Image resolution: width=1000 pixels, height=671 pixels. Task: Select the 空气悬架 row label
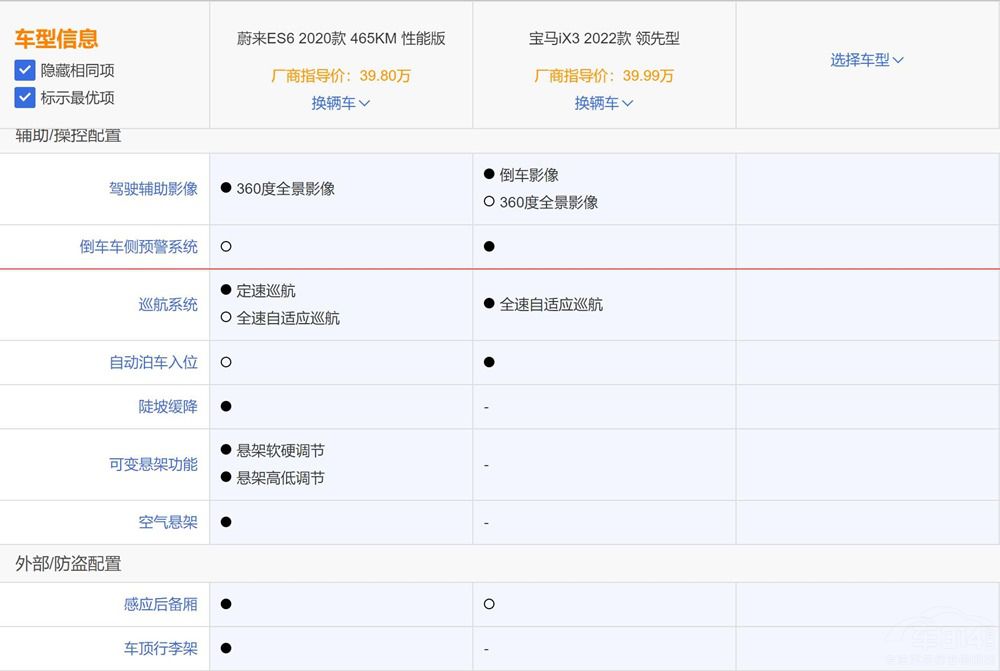coord(168,523)
